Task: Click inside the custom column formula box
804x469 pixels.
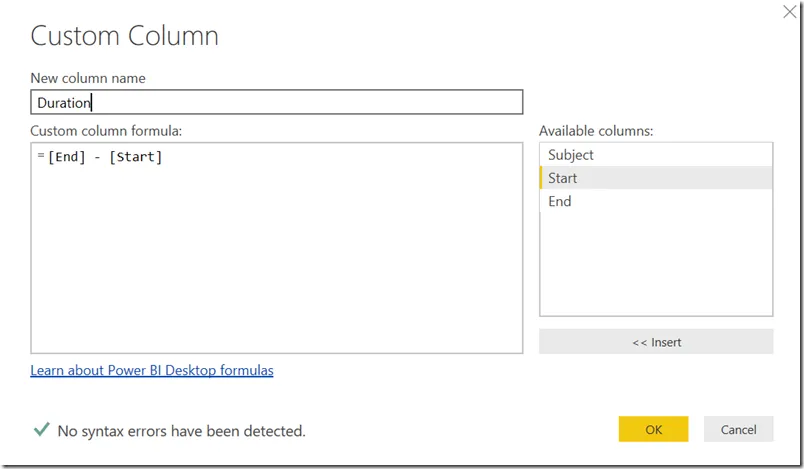Action: 276,260
